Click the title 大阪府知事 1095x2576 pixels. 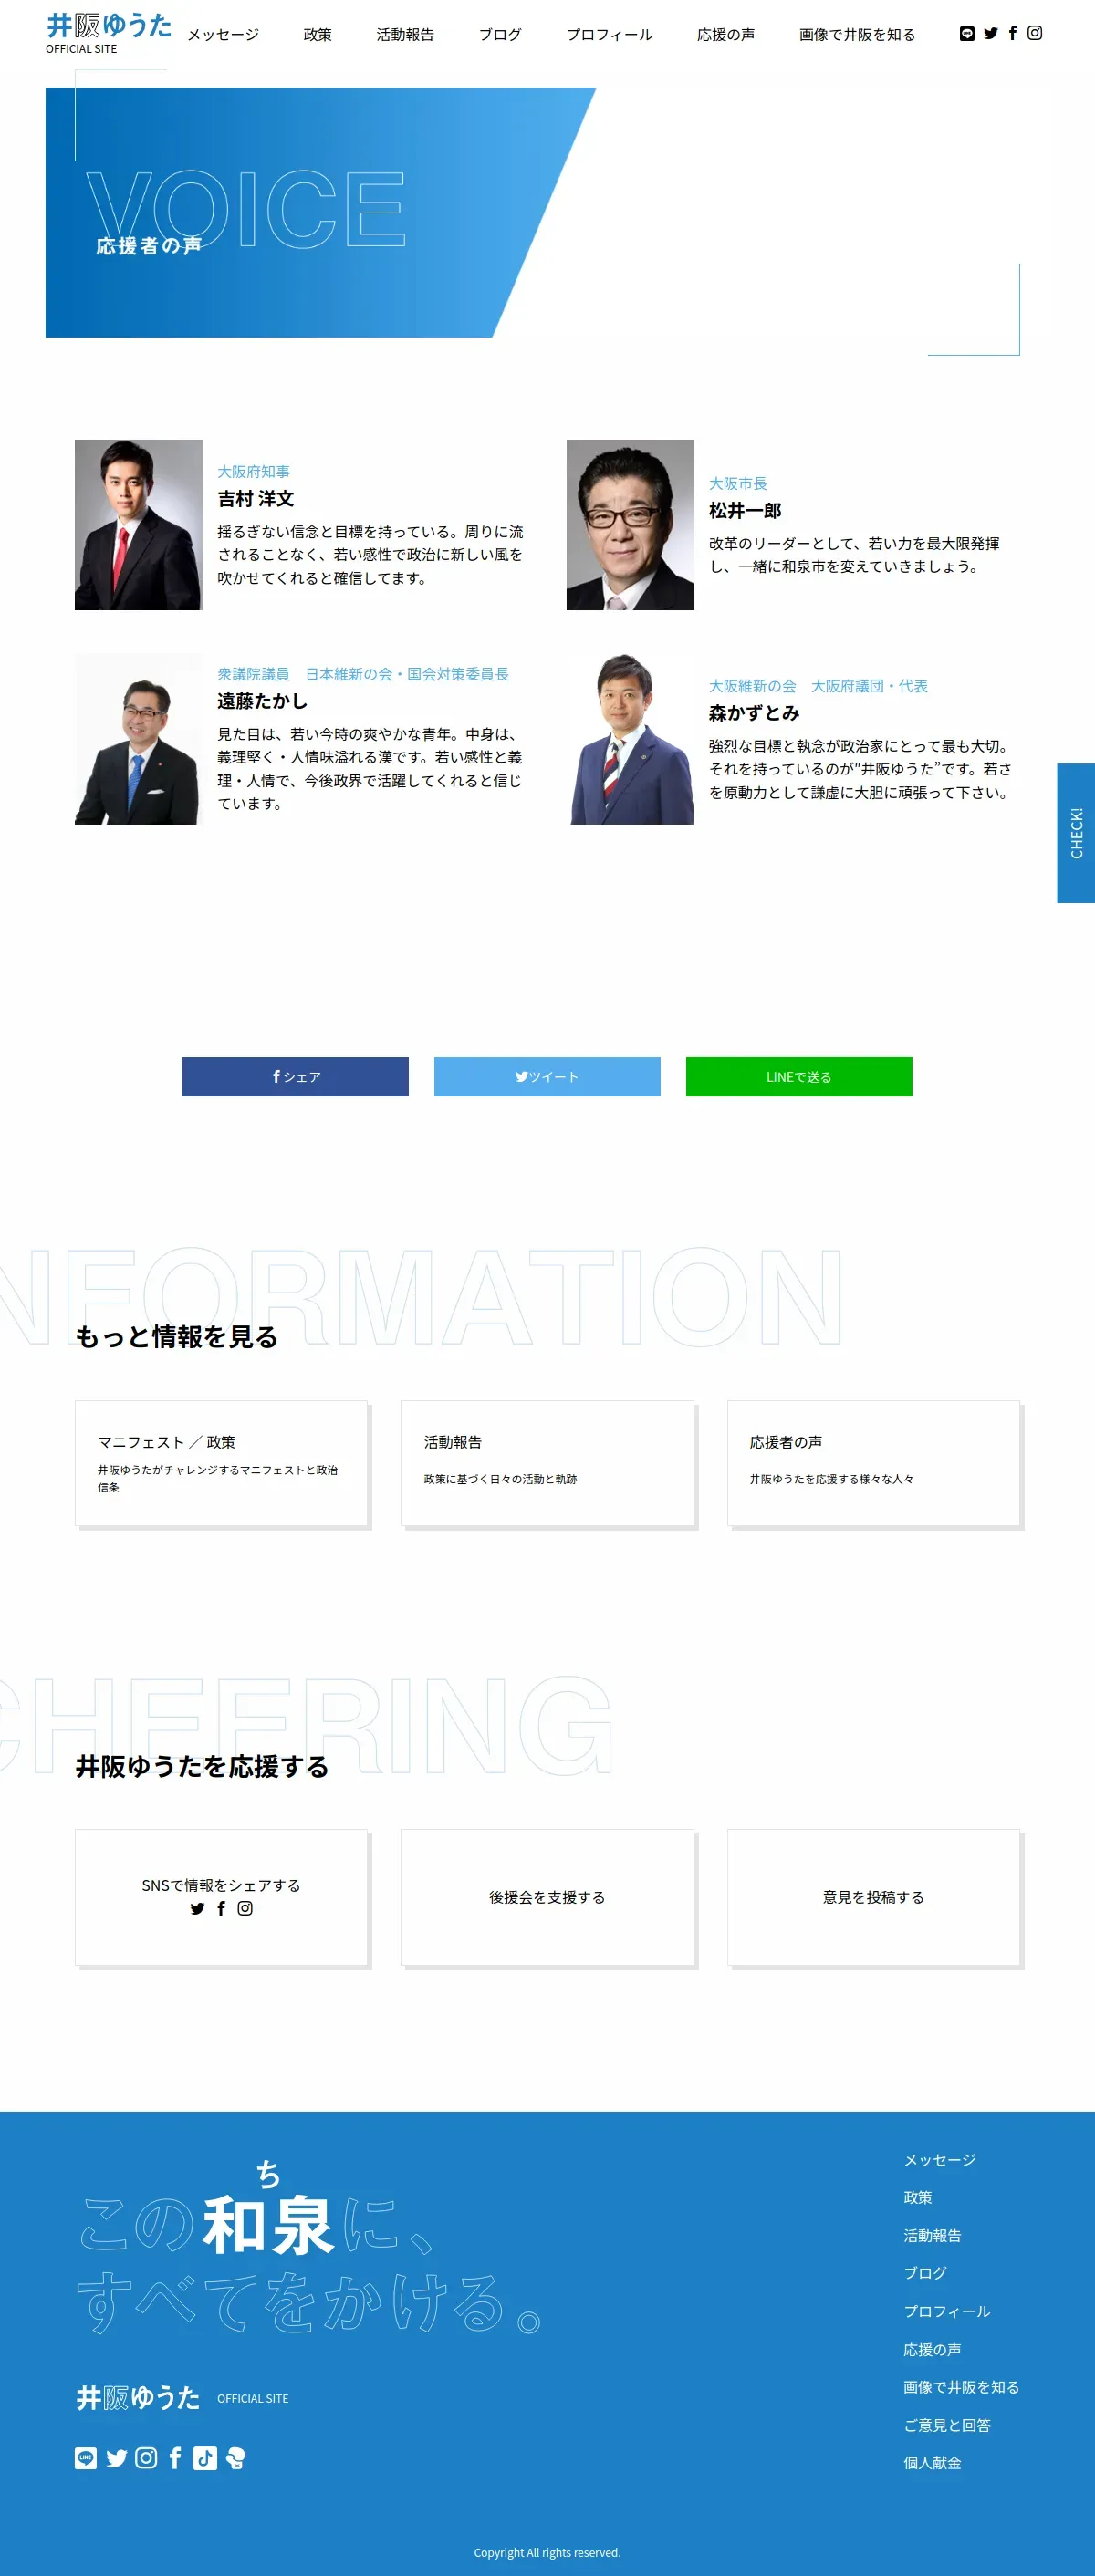click(254, 471)
